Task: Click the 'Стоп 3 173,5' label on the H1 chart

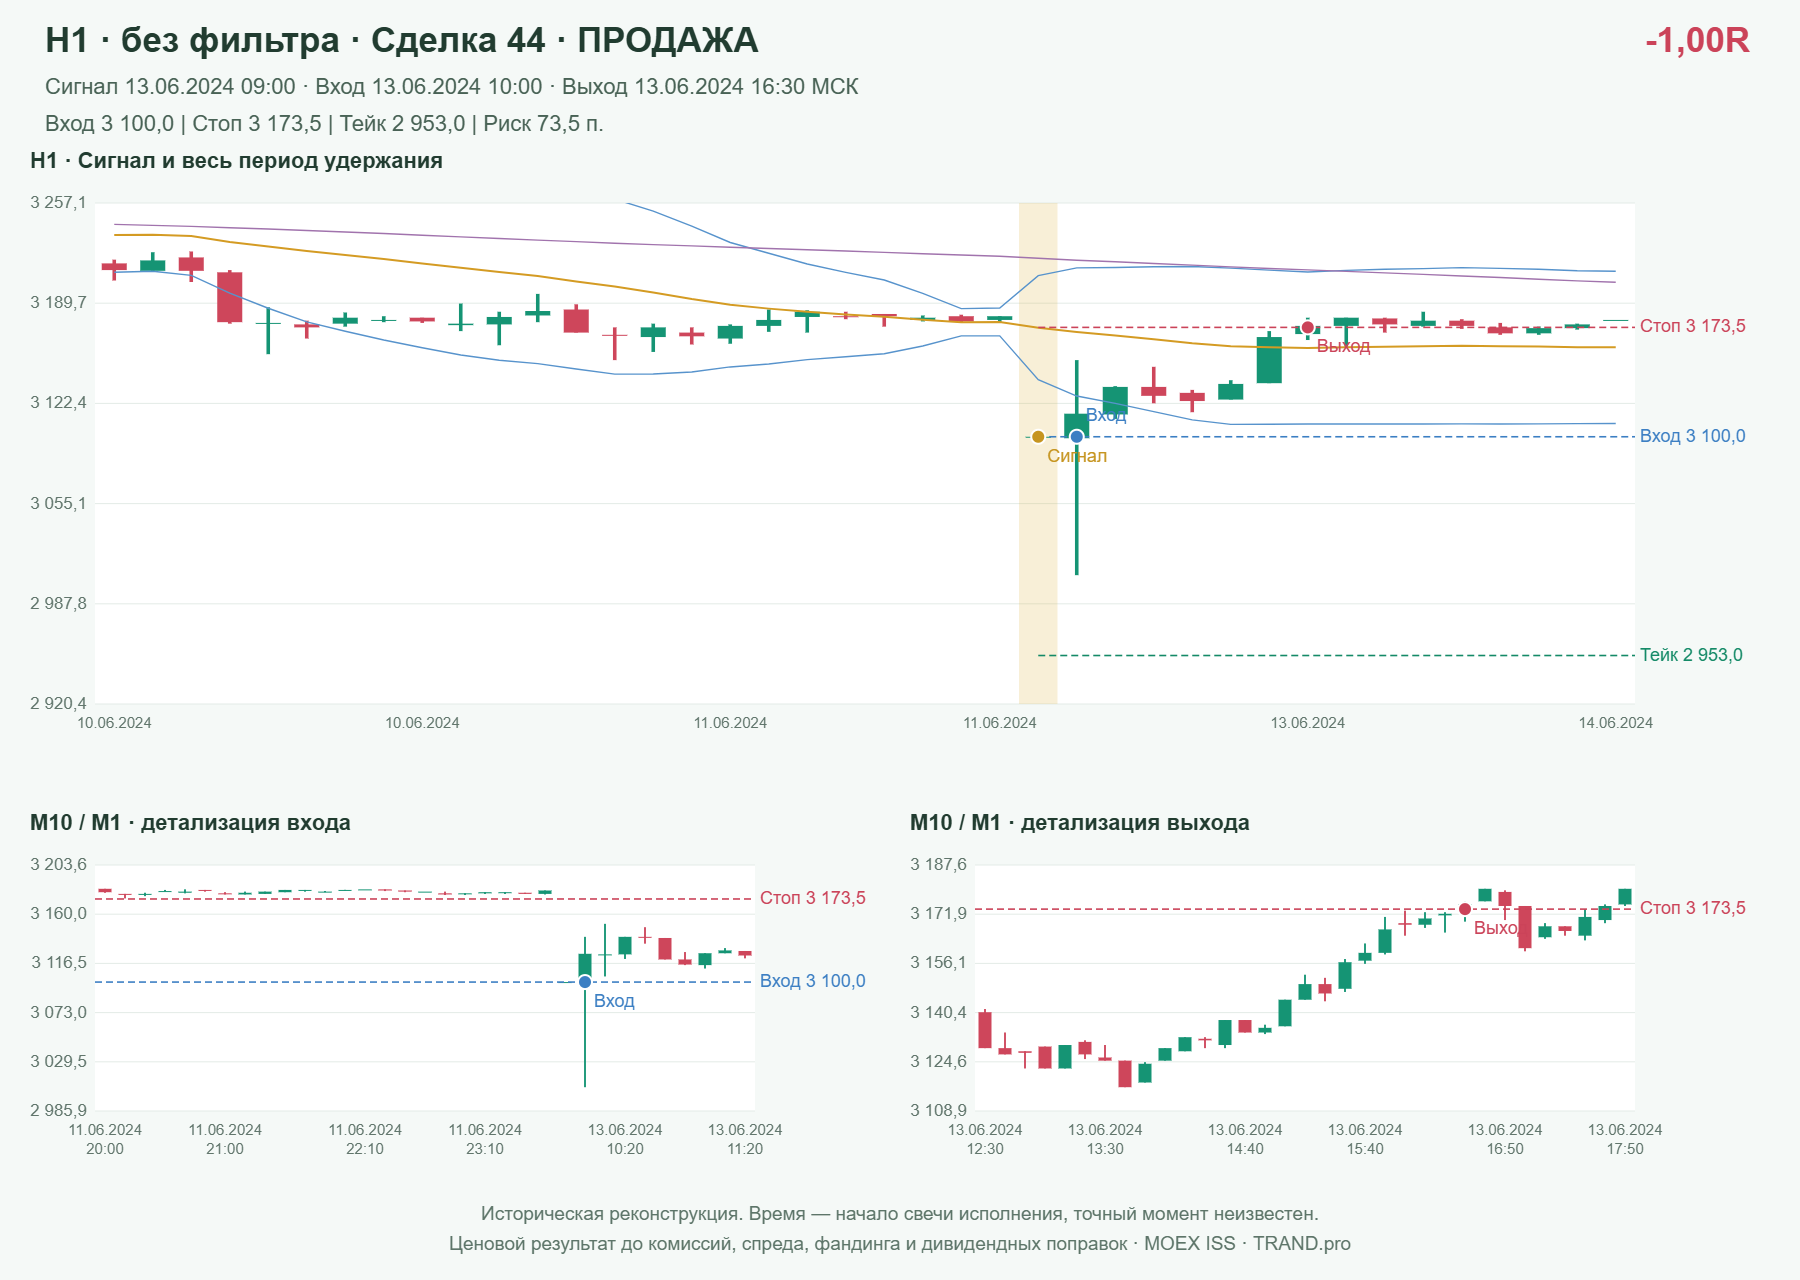Action: (1693, 326)
